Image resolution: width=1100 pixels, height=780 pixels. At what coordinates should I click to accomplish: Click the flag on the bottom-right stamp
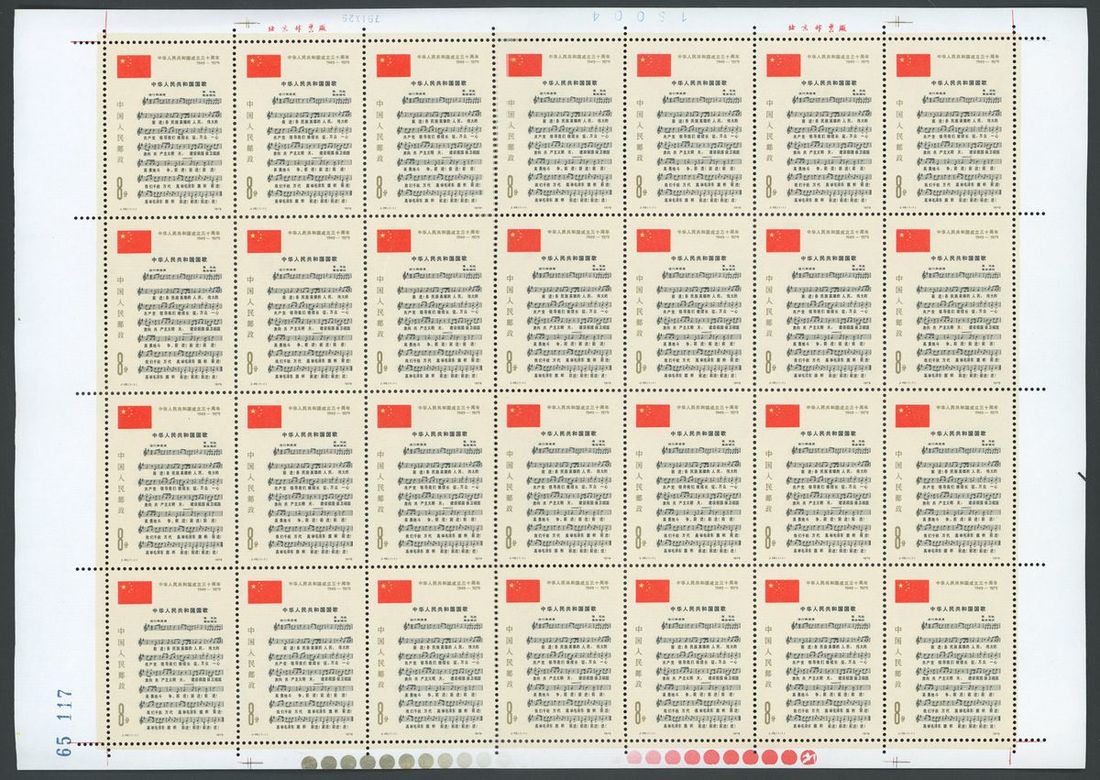pyautogui.click(x=912, y=591)
